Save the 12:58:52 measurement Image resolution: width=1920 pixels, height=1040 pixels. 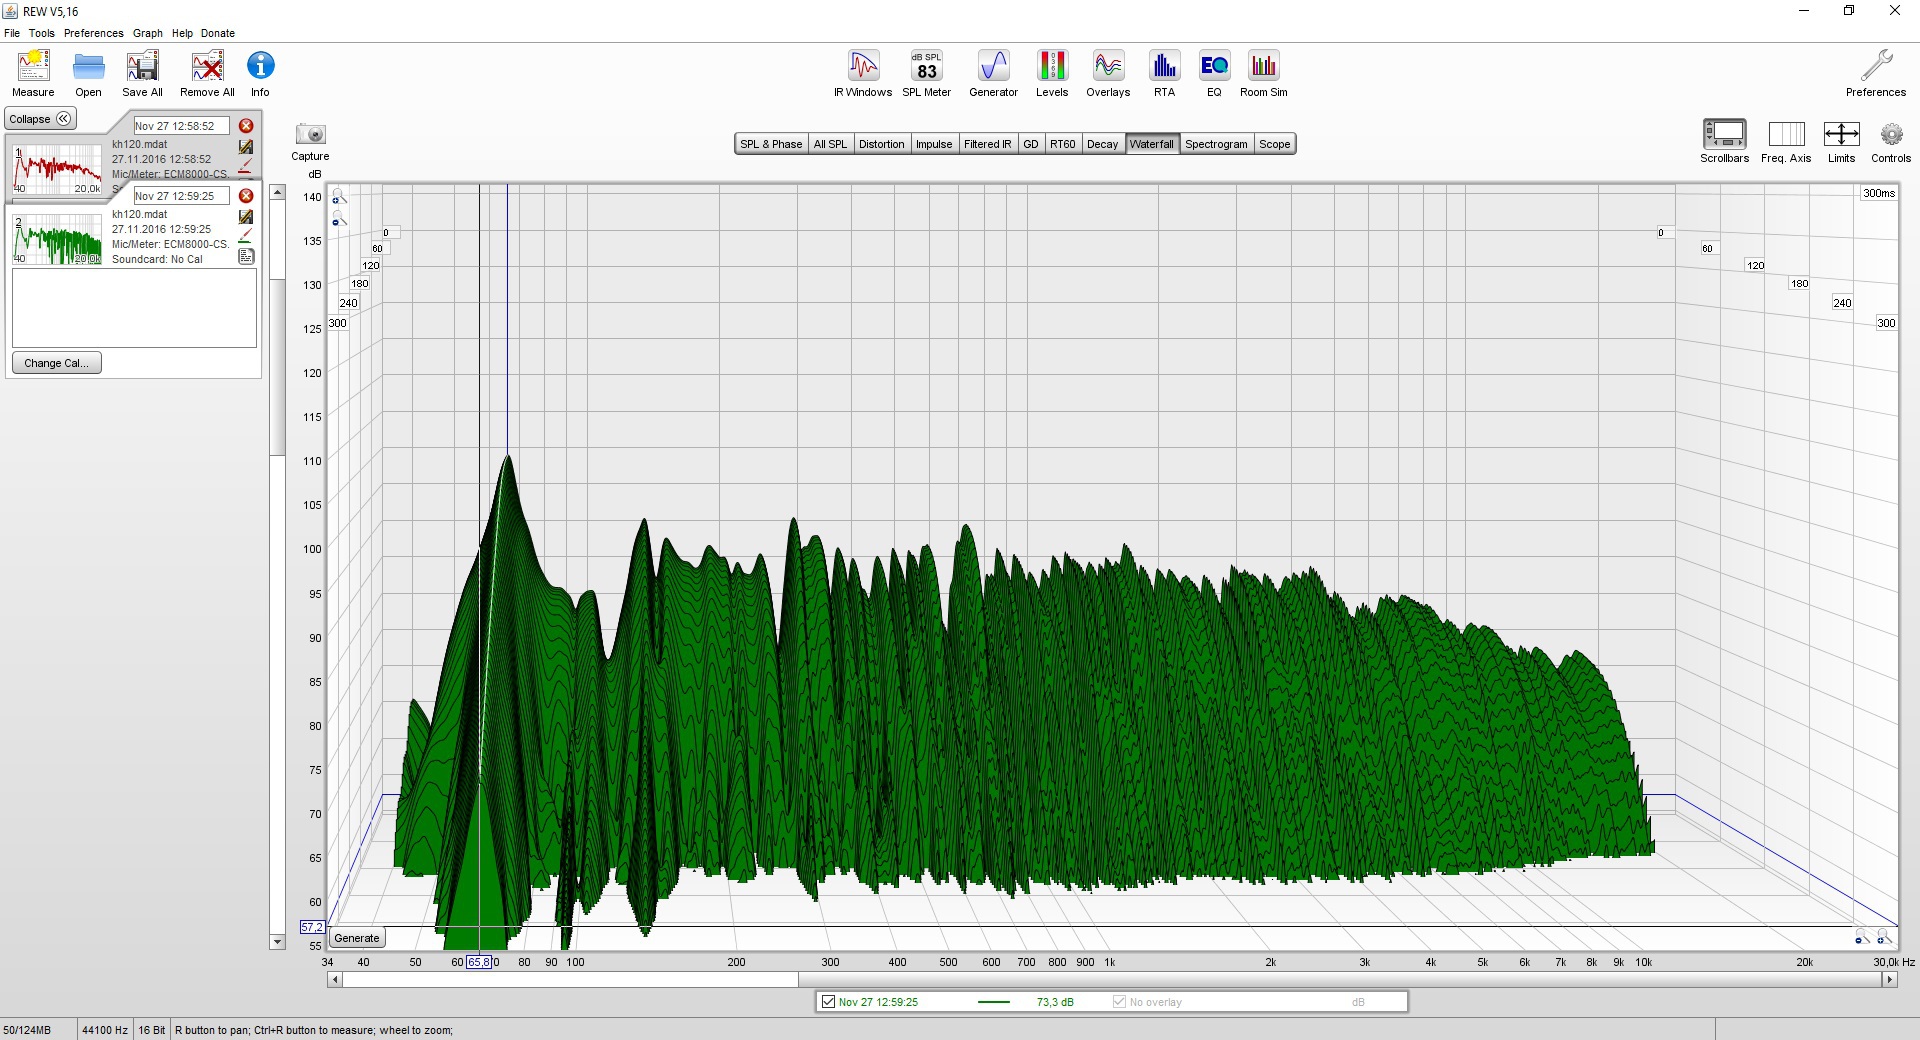point(246,147)
